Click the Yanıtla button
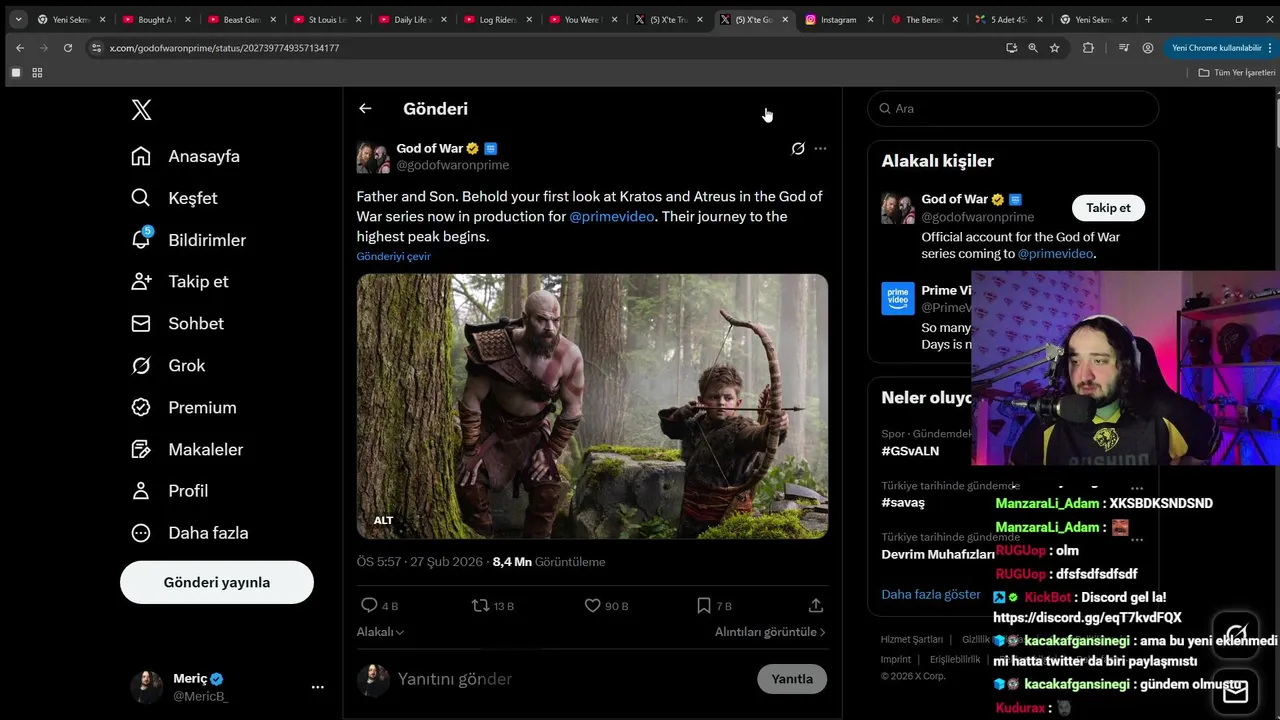1280x720 pixels. 792,679
